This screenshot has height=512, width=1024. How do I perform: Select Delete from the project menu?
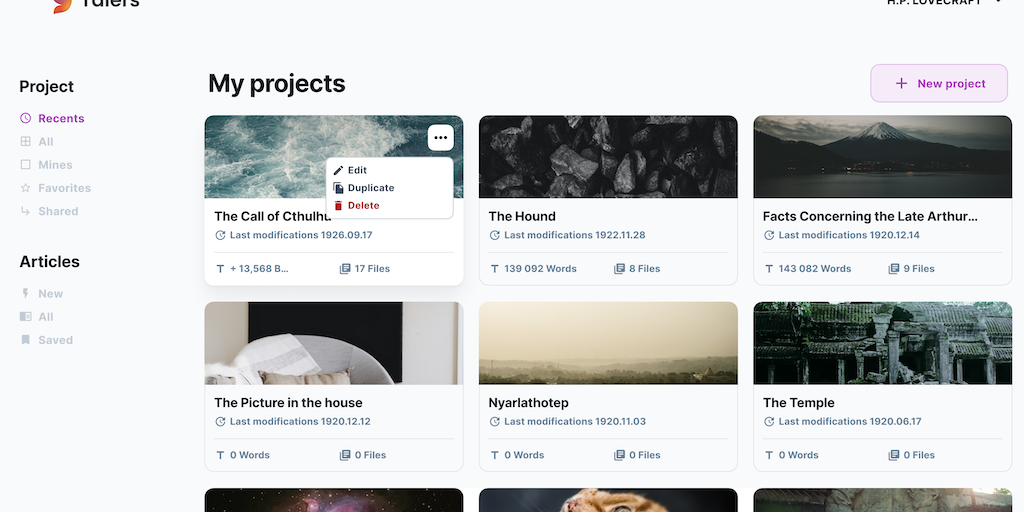[363, 206]
